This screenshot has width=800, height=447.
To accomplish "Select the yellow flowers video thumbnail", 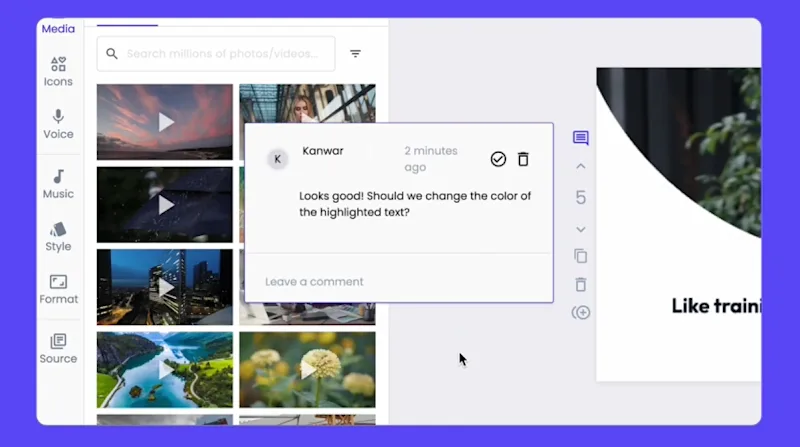I will [307, 369].
